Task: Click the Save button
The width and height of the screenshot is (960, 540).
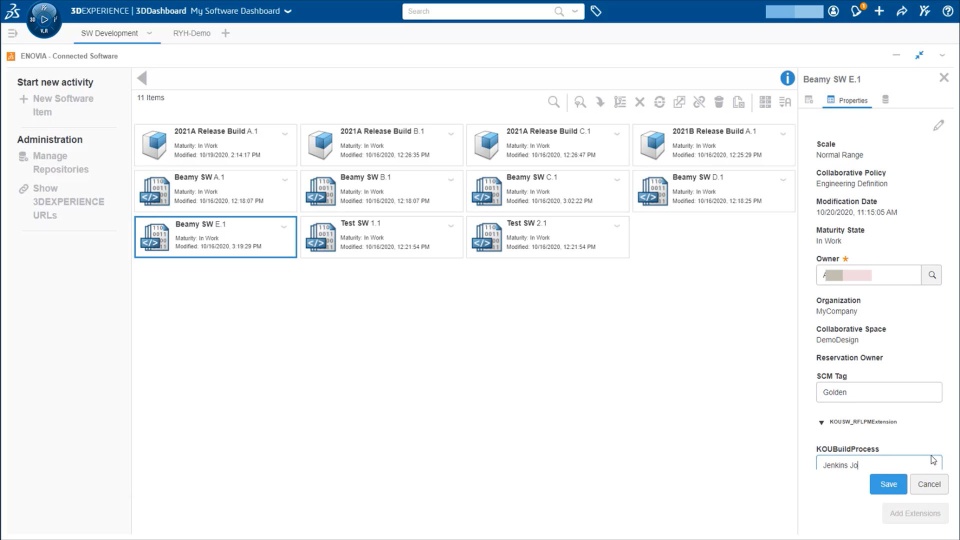Action: (x=888, y=484)
